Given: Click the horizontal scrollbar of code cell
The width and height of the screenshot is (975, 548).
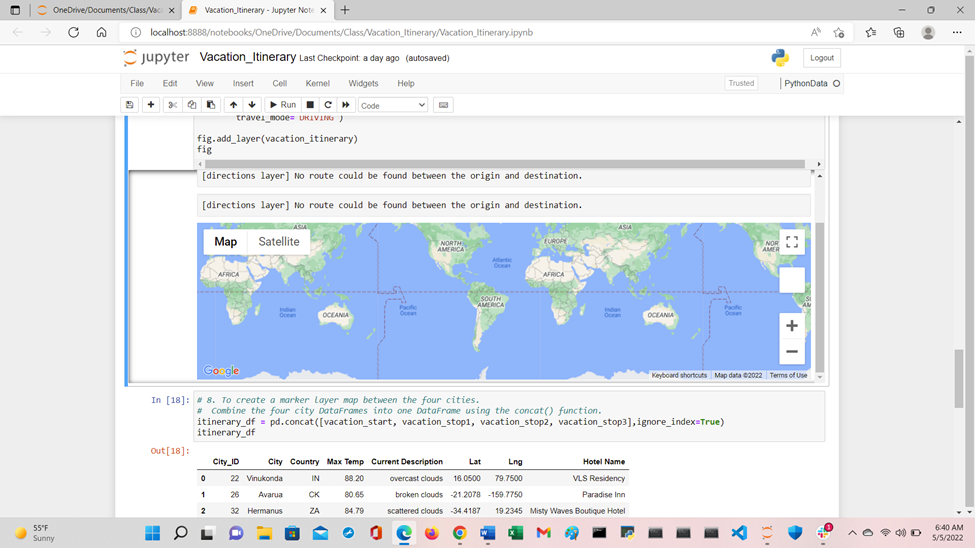Looking at the screenshot, I should [x=504, y=164].
